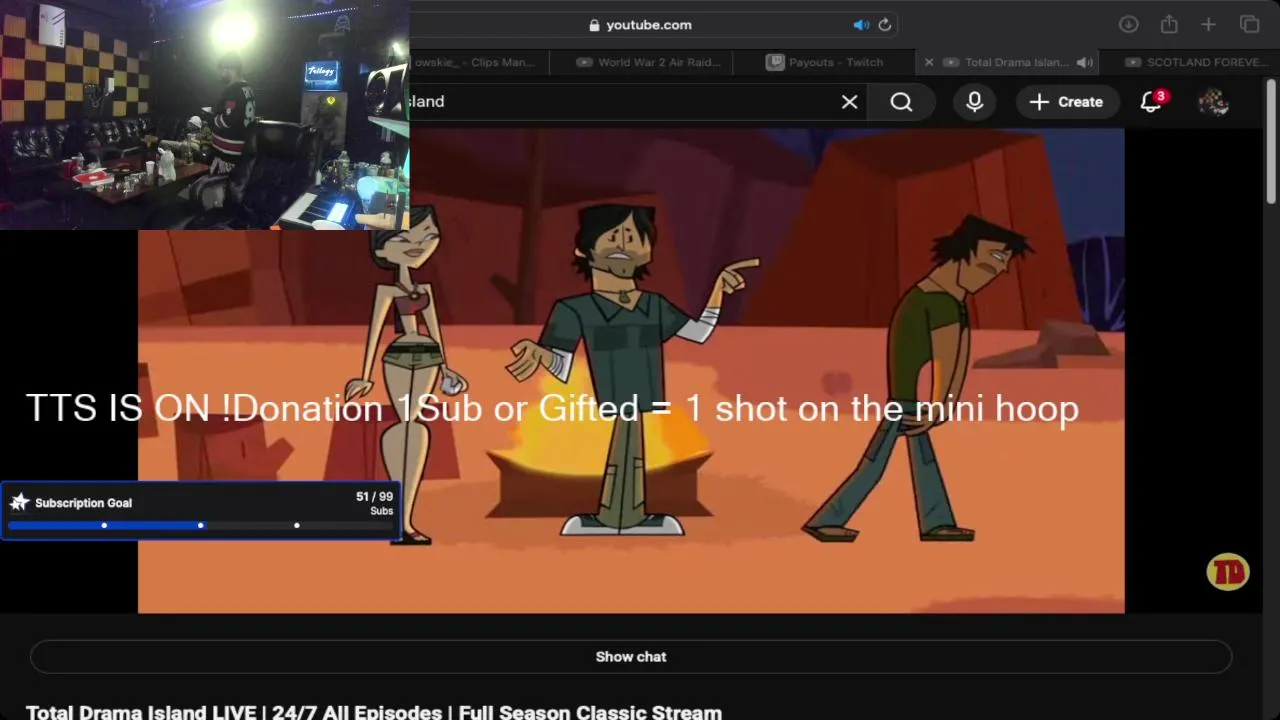The image size is (1280, 720).
Task: Click the Subscription Goal star icon
Action: point(19,503)
